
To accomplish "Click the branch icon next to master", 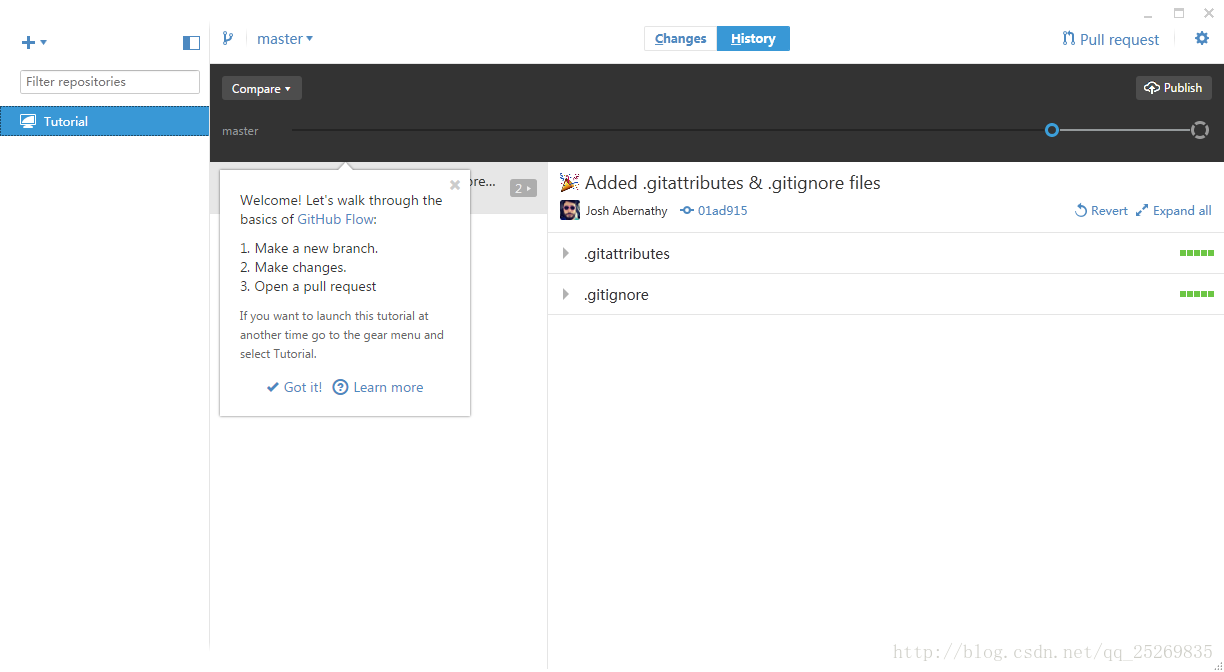I will tap(228, 39).
